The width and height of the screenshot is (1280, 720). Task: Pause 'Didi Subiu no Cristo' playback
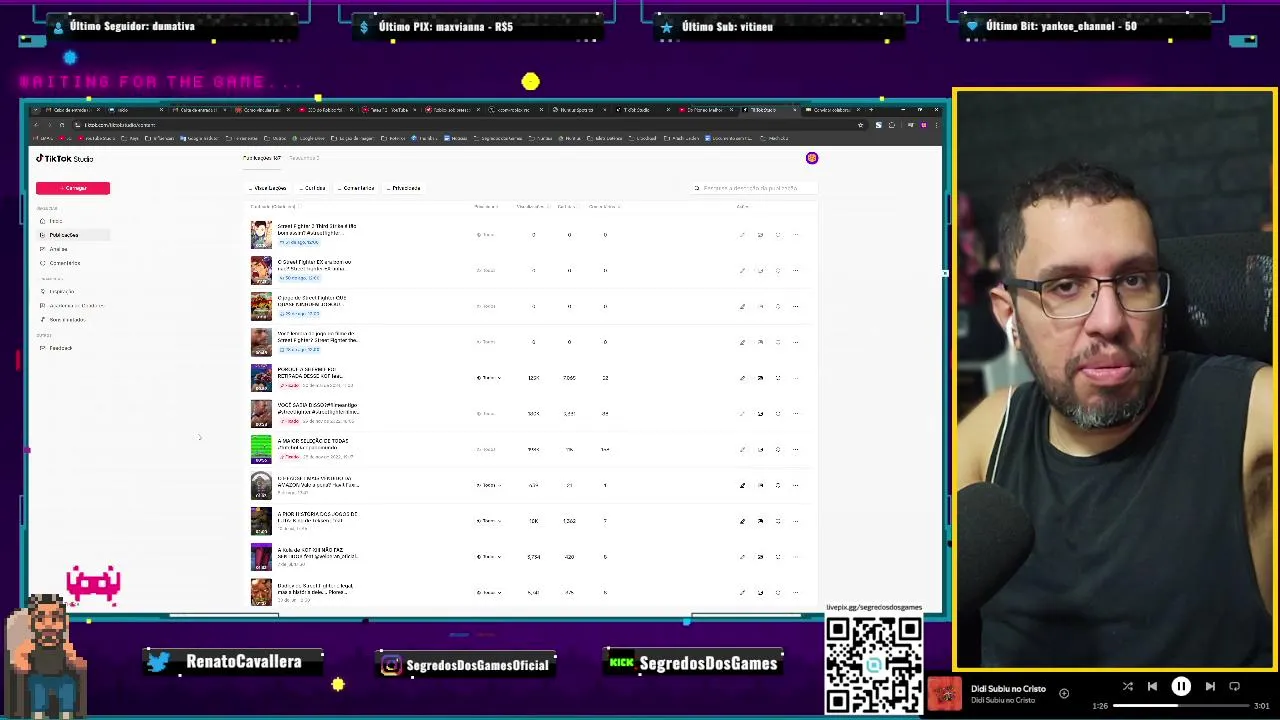click(1181, 687)
